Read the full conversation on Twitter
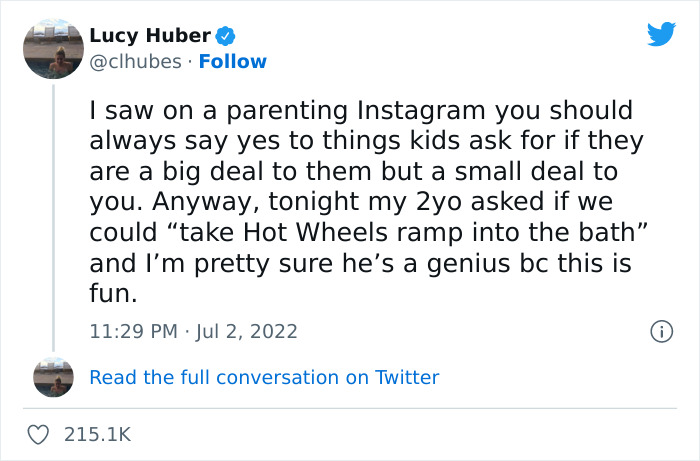 (264, 377)
